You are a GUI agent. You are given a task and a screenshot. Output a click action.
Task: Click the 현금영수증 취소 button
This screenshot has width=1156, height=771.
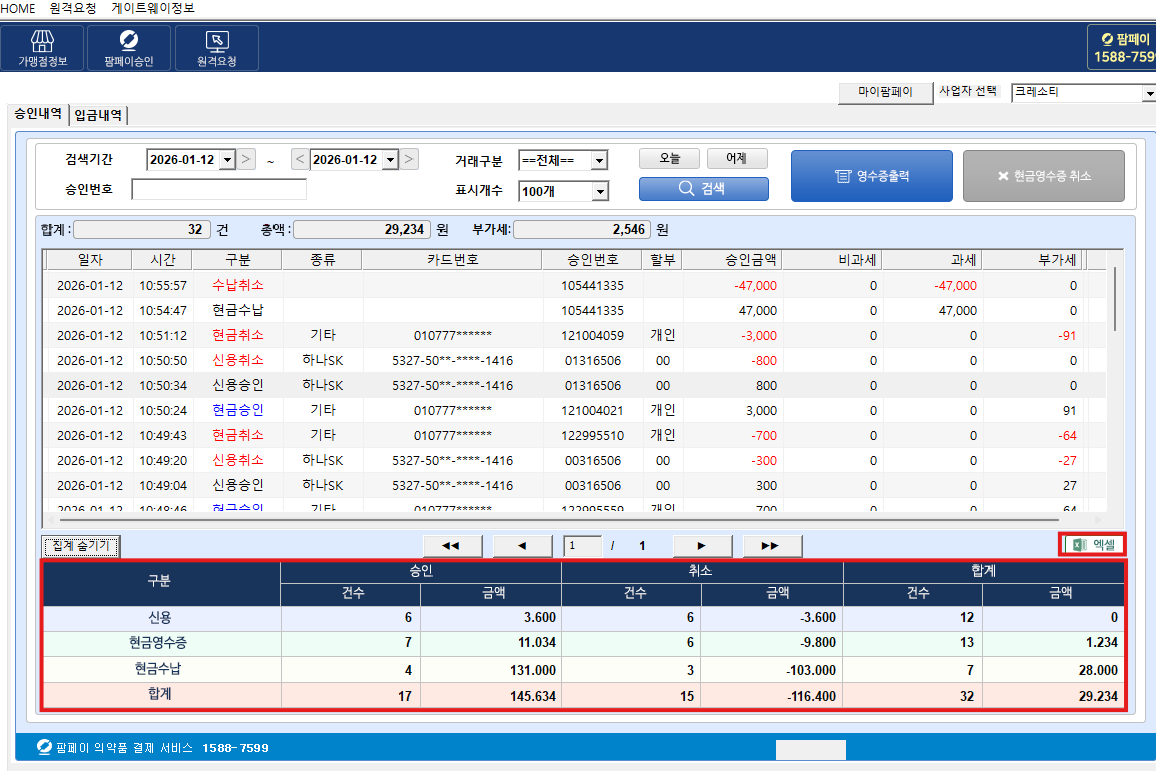(x=1043, y=176)
